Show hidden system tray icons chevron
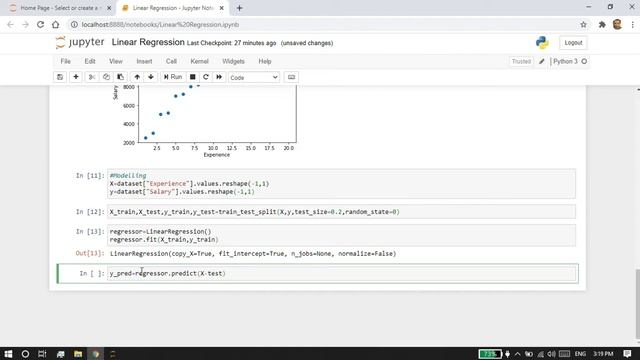This screenshot has width=640, height=360. pyautogui.click(x=518, y=354)
